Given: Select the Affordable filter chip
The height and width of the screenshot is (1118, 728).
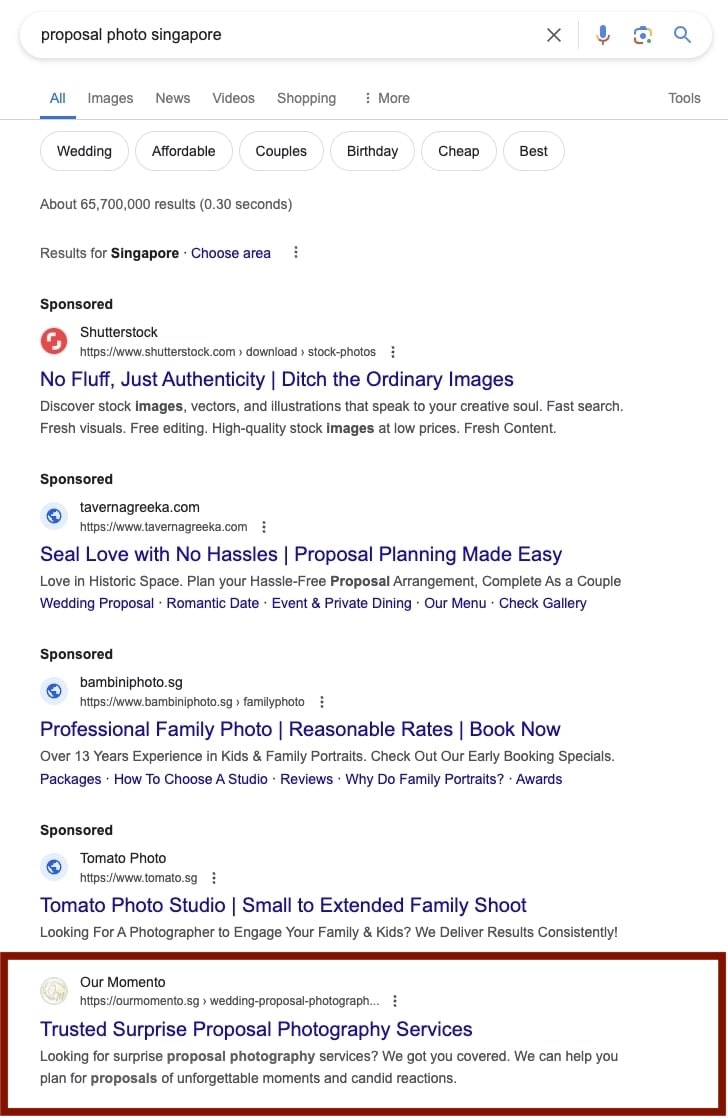Looking at the screenshot, I should [x=183, y=151].
